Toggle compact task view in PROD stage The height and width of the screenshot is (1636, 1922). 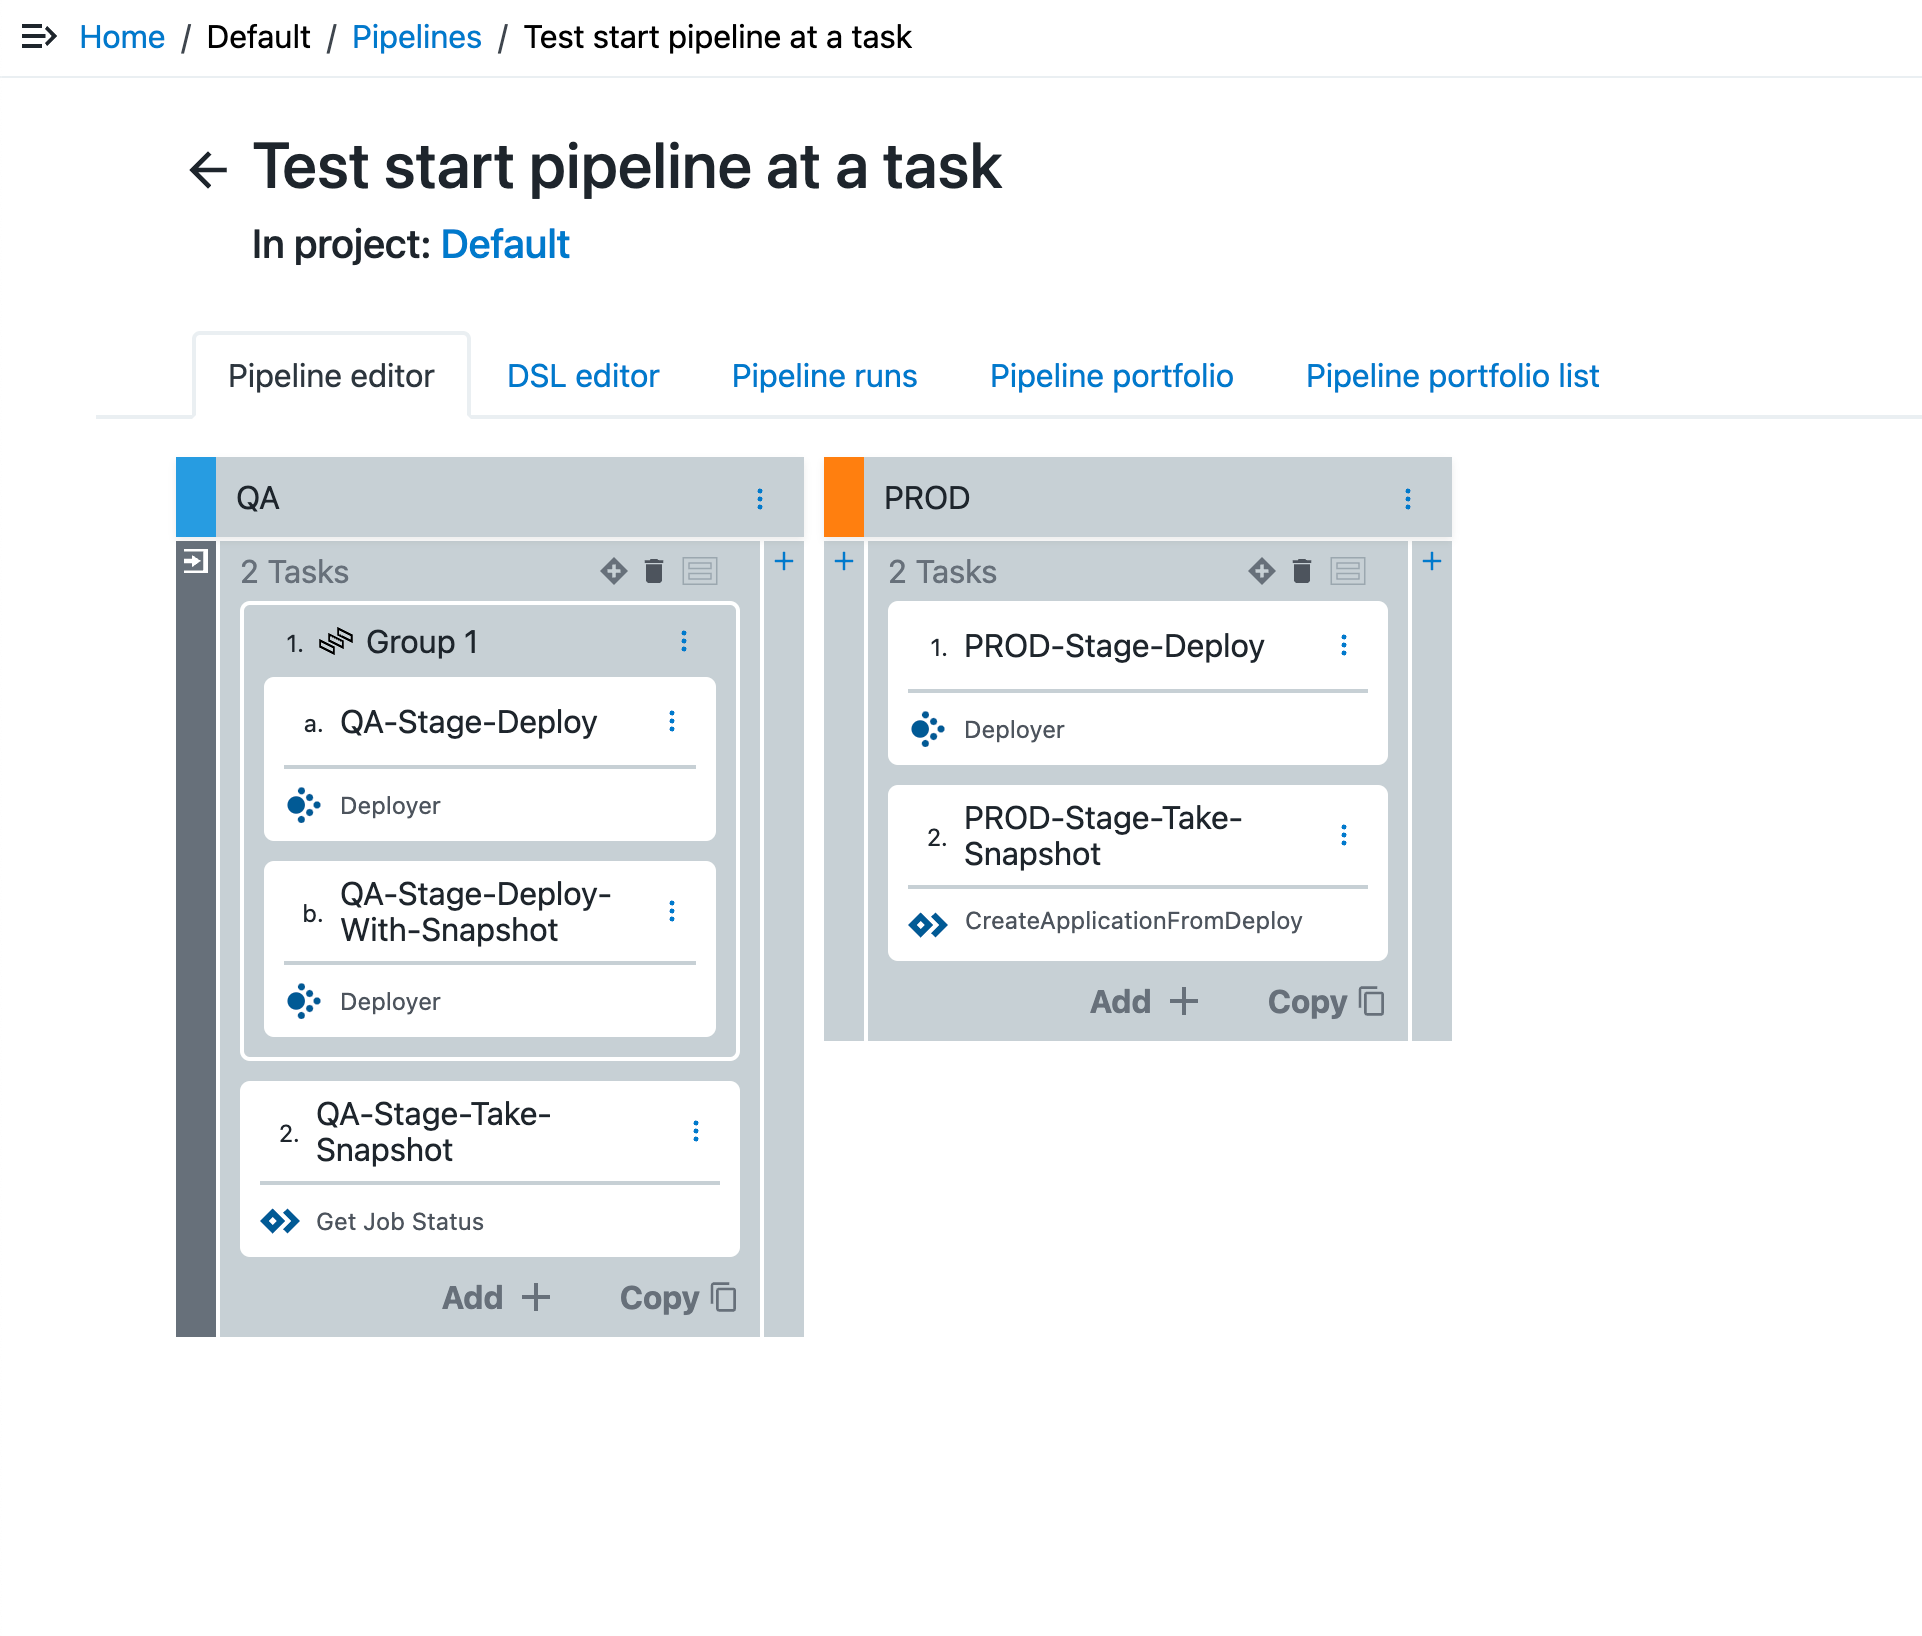pyautogui.click(x=1348, y=571)
